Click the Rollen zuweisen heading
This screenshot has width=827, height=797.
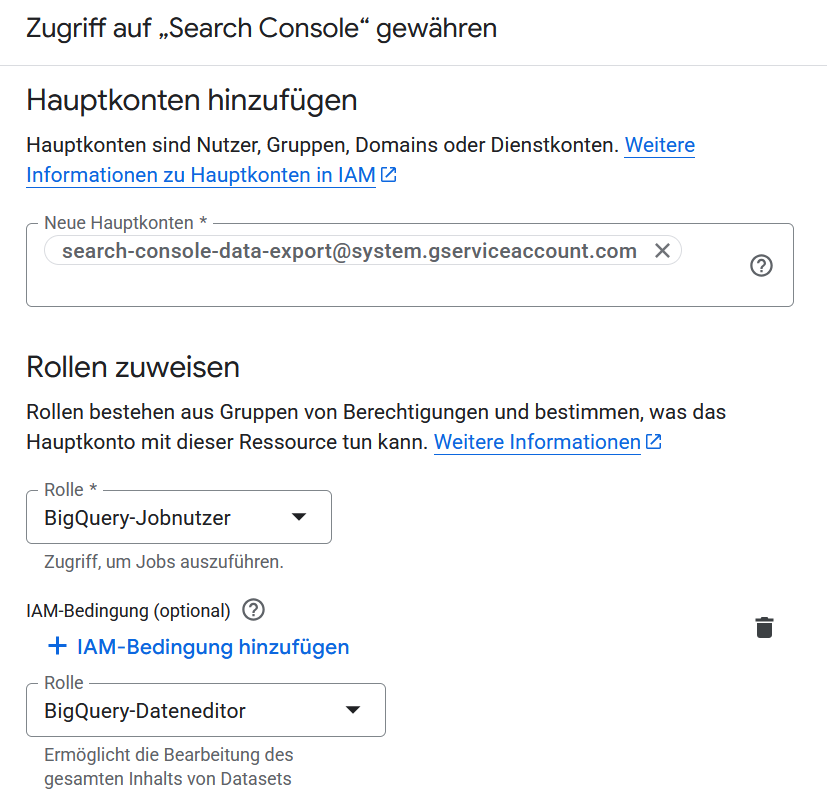coord(133,367)
